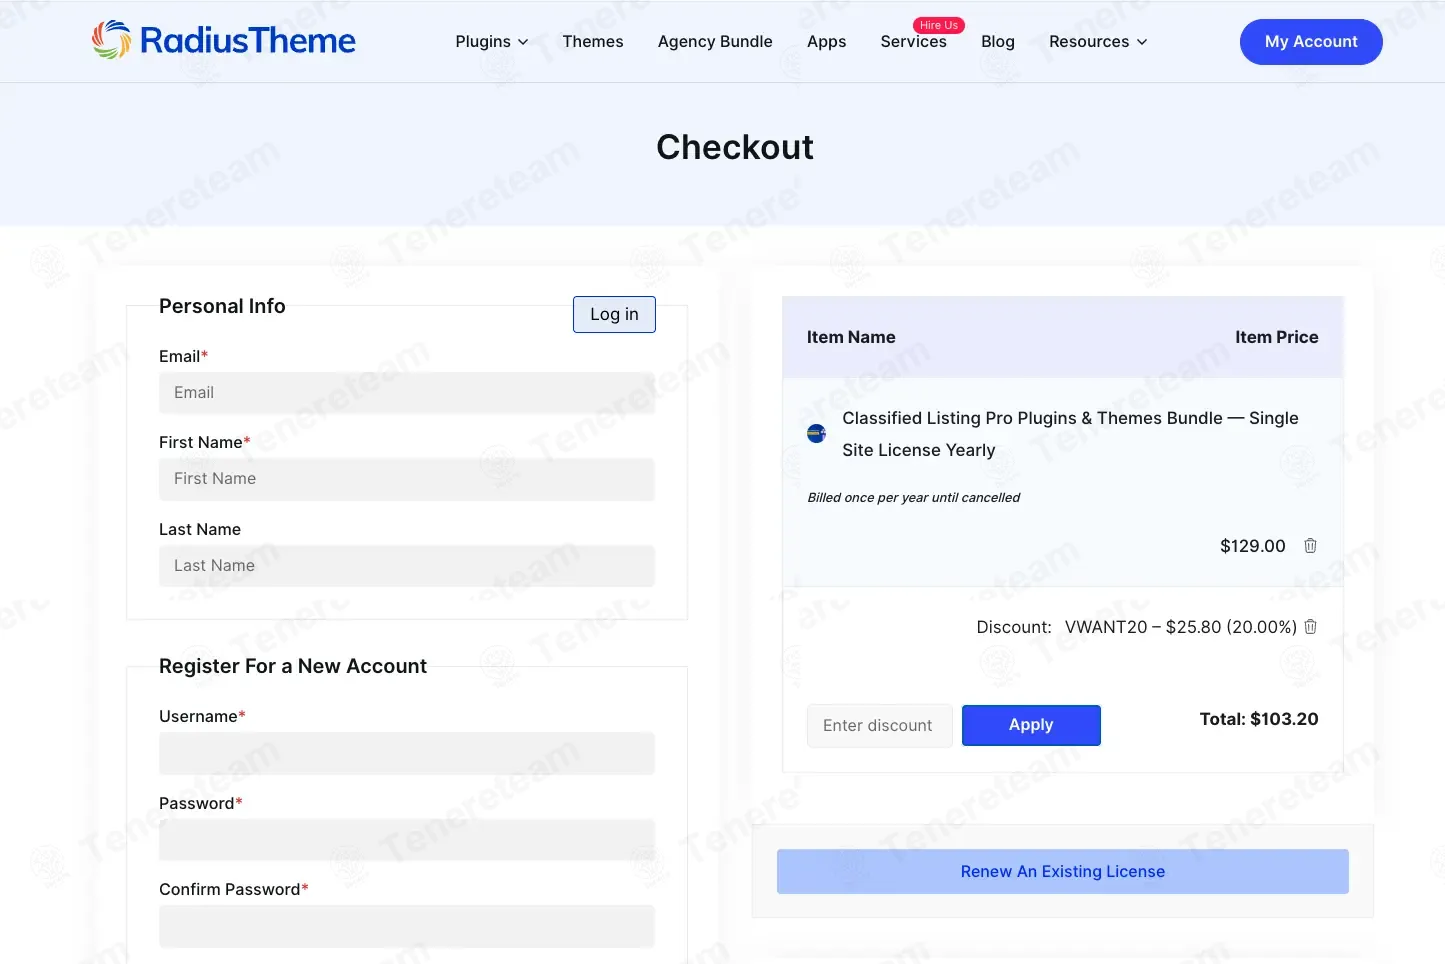Click the Total: $103.20 text
This screenshot has height=964, width=1445.
coord(1259,719)
